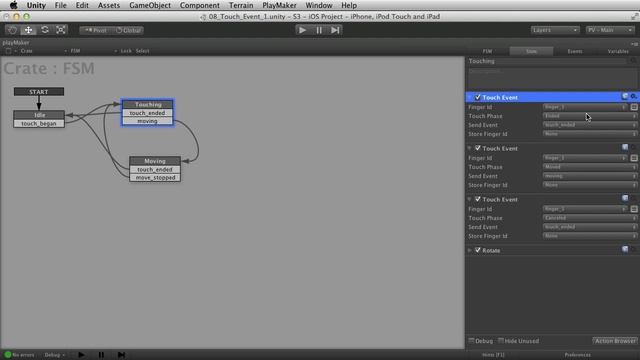Open the Layers dropdown
640x360 pixels.
[x=555, y=30]
